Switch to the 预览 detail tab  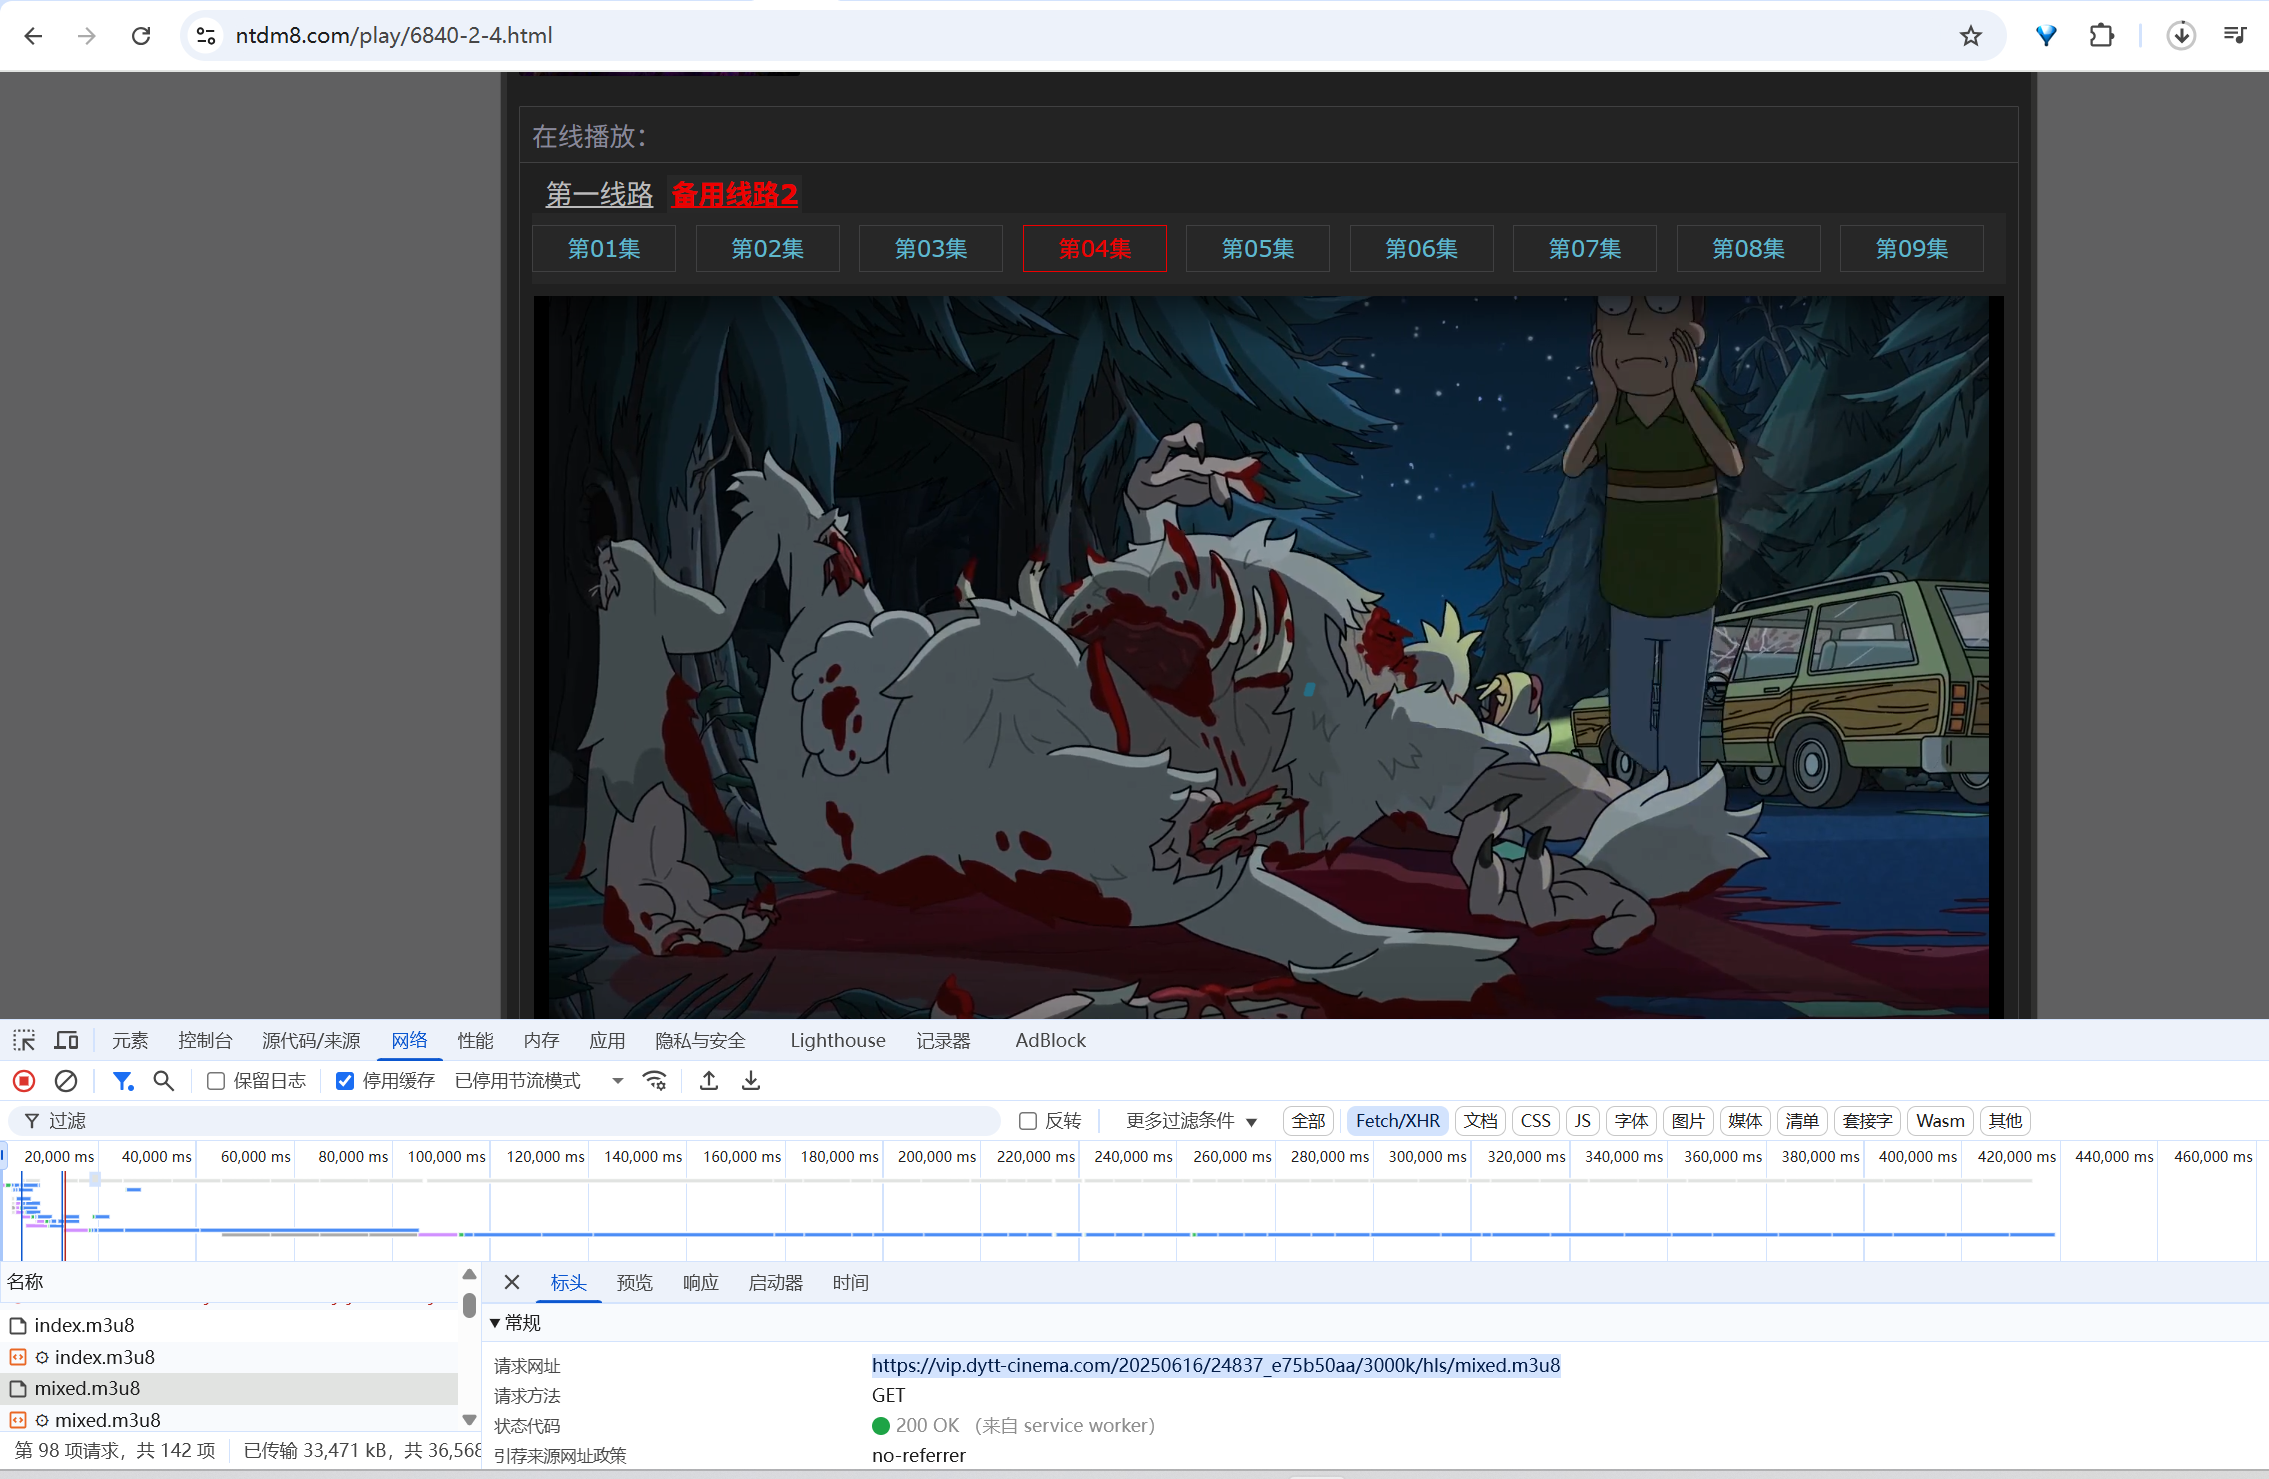tap(634, 1282)
